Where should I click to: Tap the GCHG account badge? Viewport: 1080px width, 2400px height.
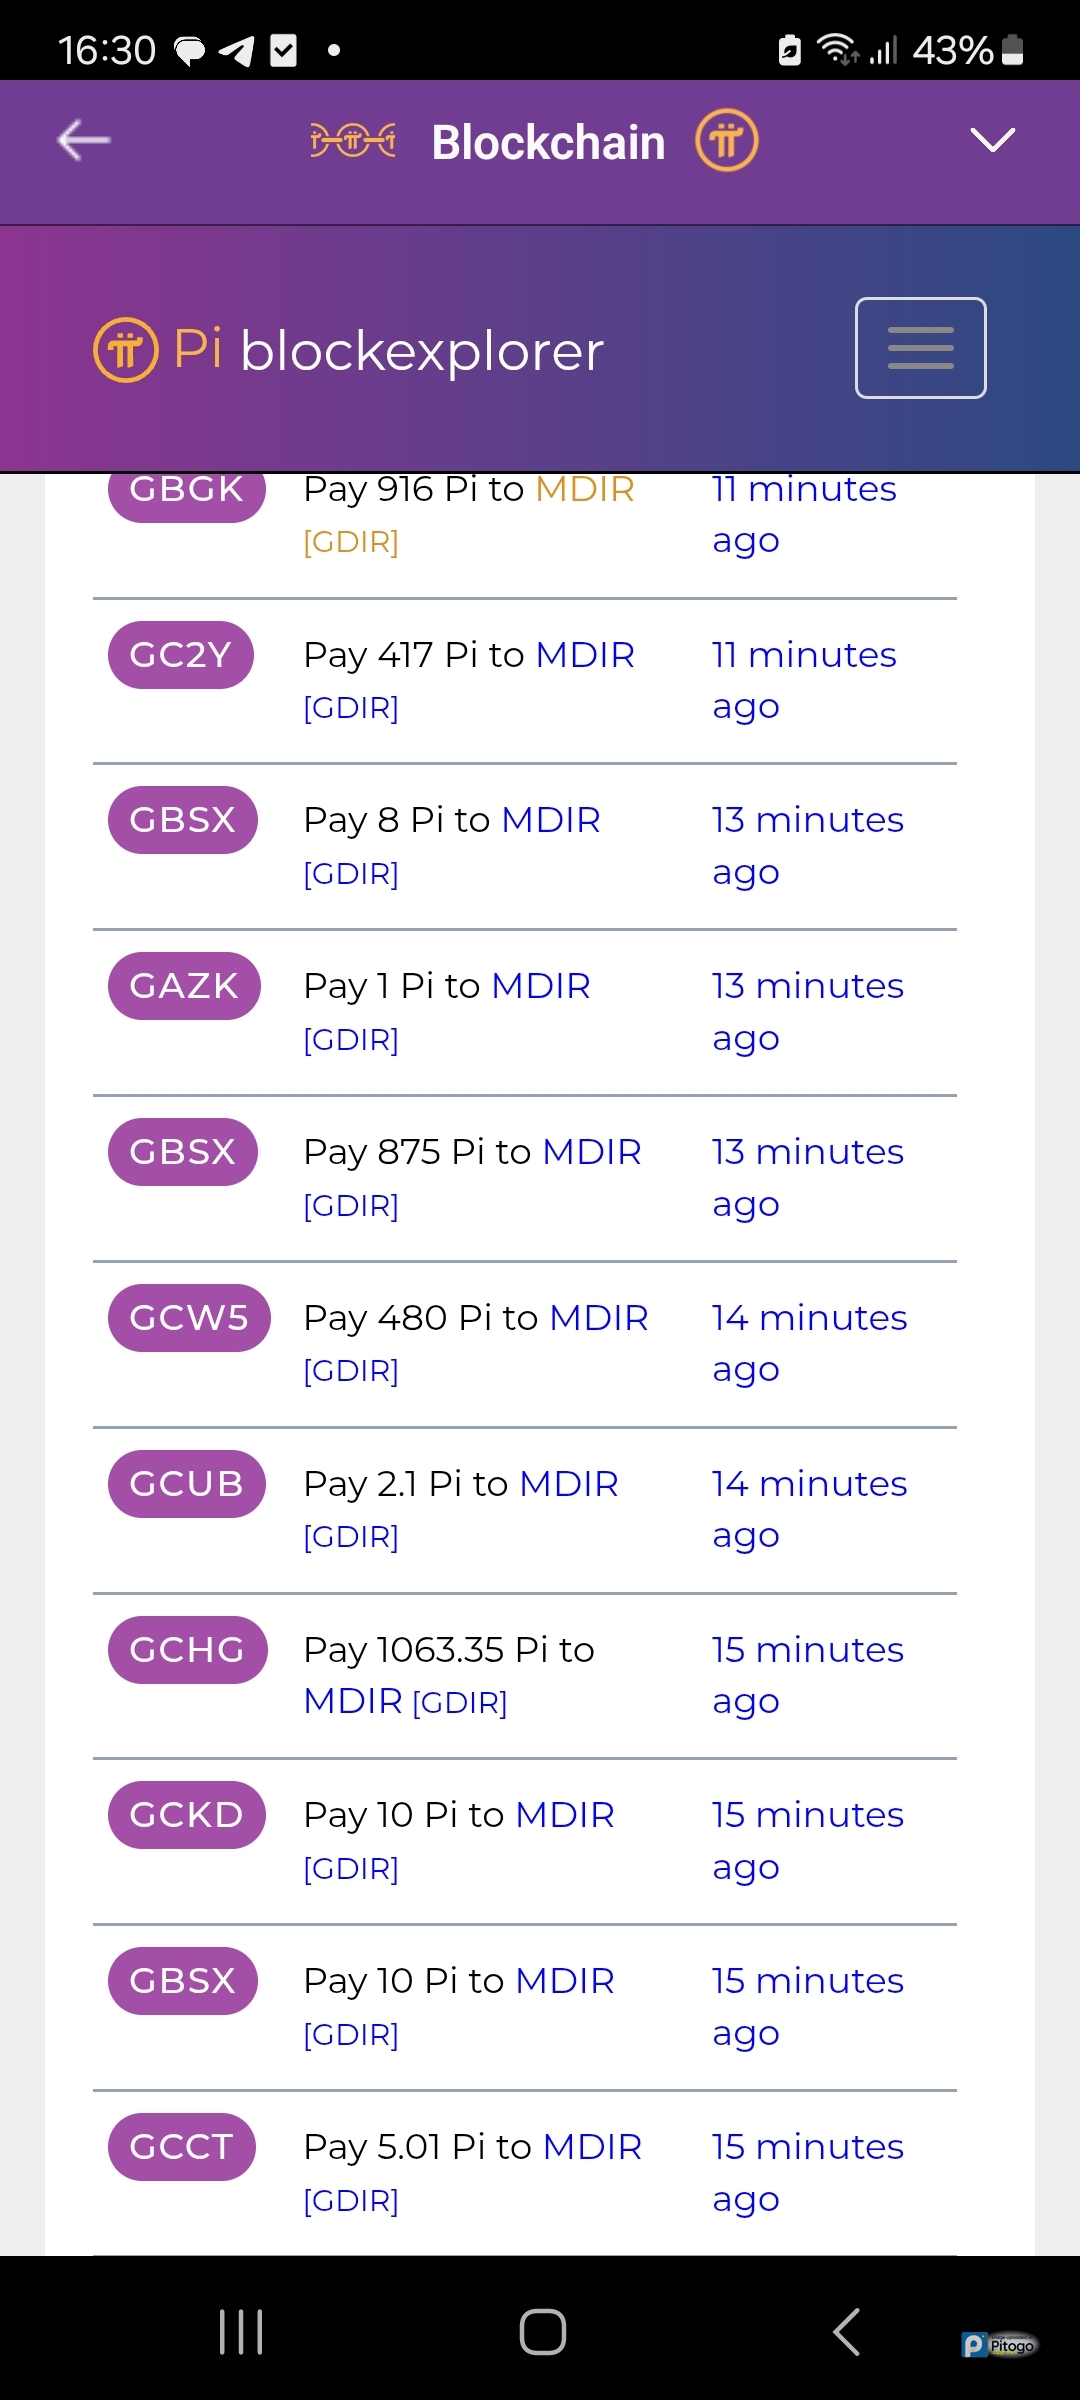pyautogui.click(x=188, y=1650)
